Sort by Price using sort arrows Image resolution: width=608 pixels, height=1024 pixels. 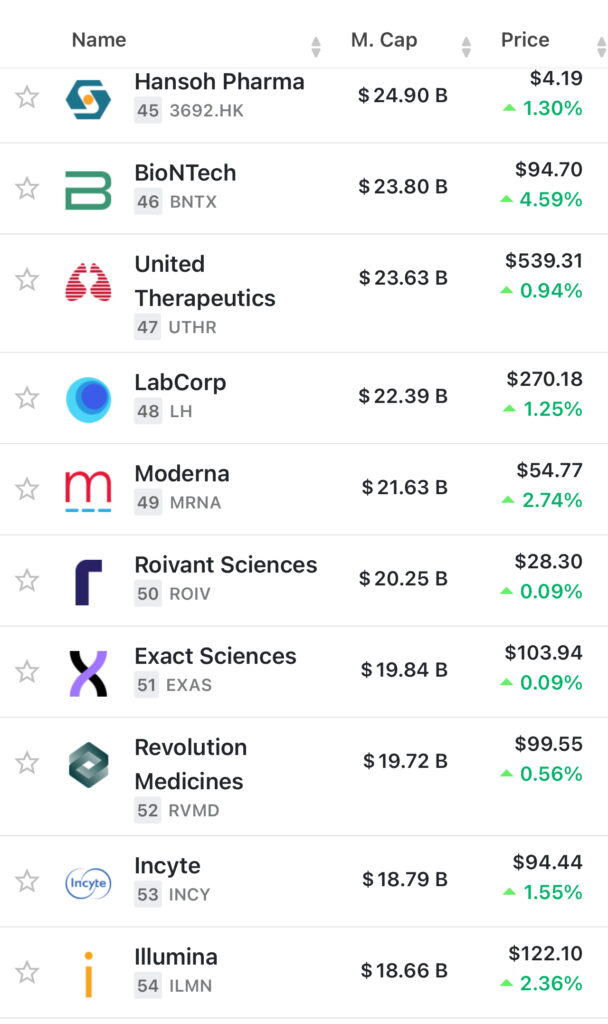[x=600, y=46]
